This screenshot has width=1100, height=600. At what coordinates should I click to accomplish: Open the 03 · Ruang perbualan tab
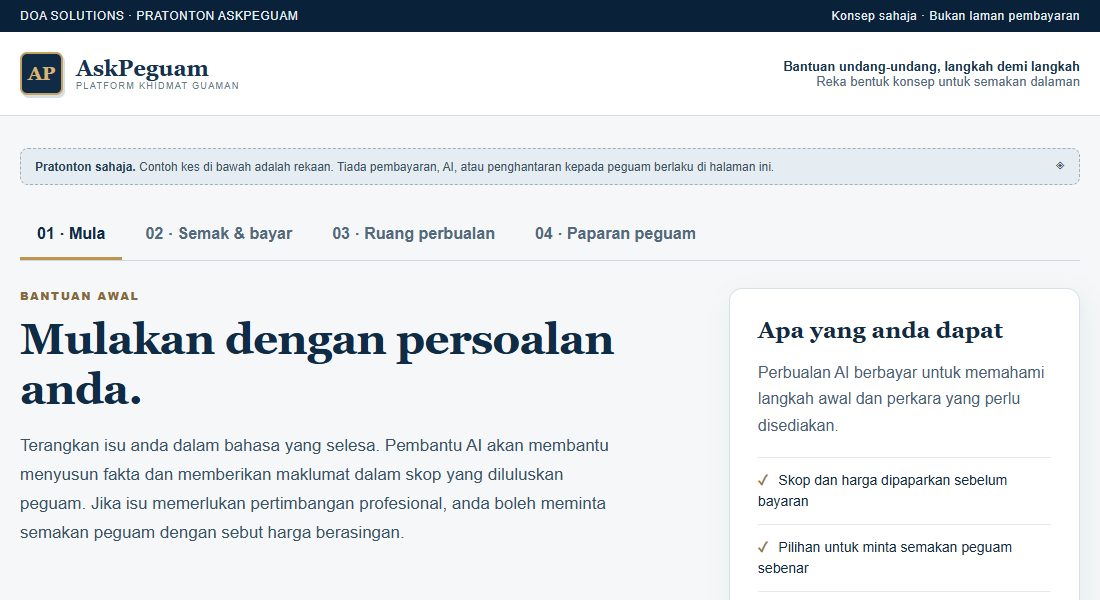[x=414, y=234]
